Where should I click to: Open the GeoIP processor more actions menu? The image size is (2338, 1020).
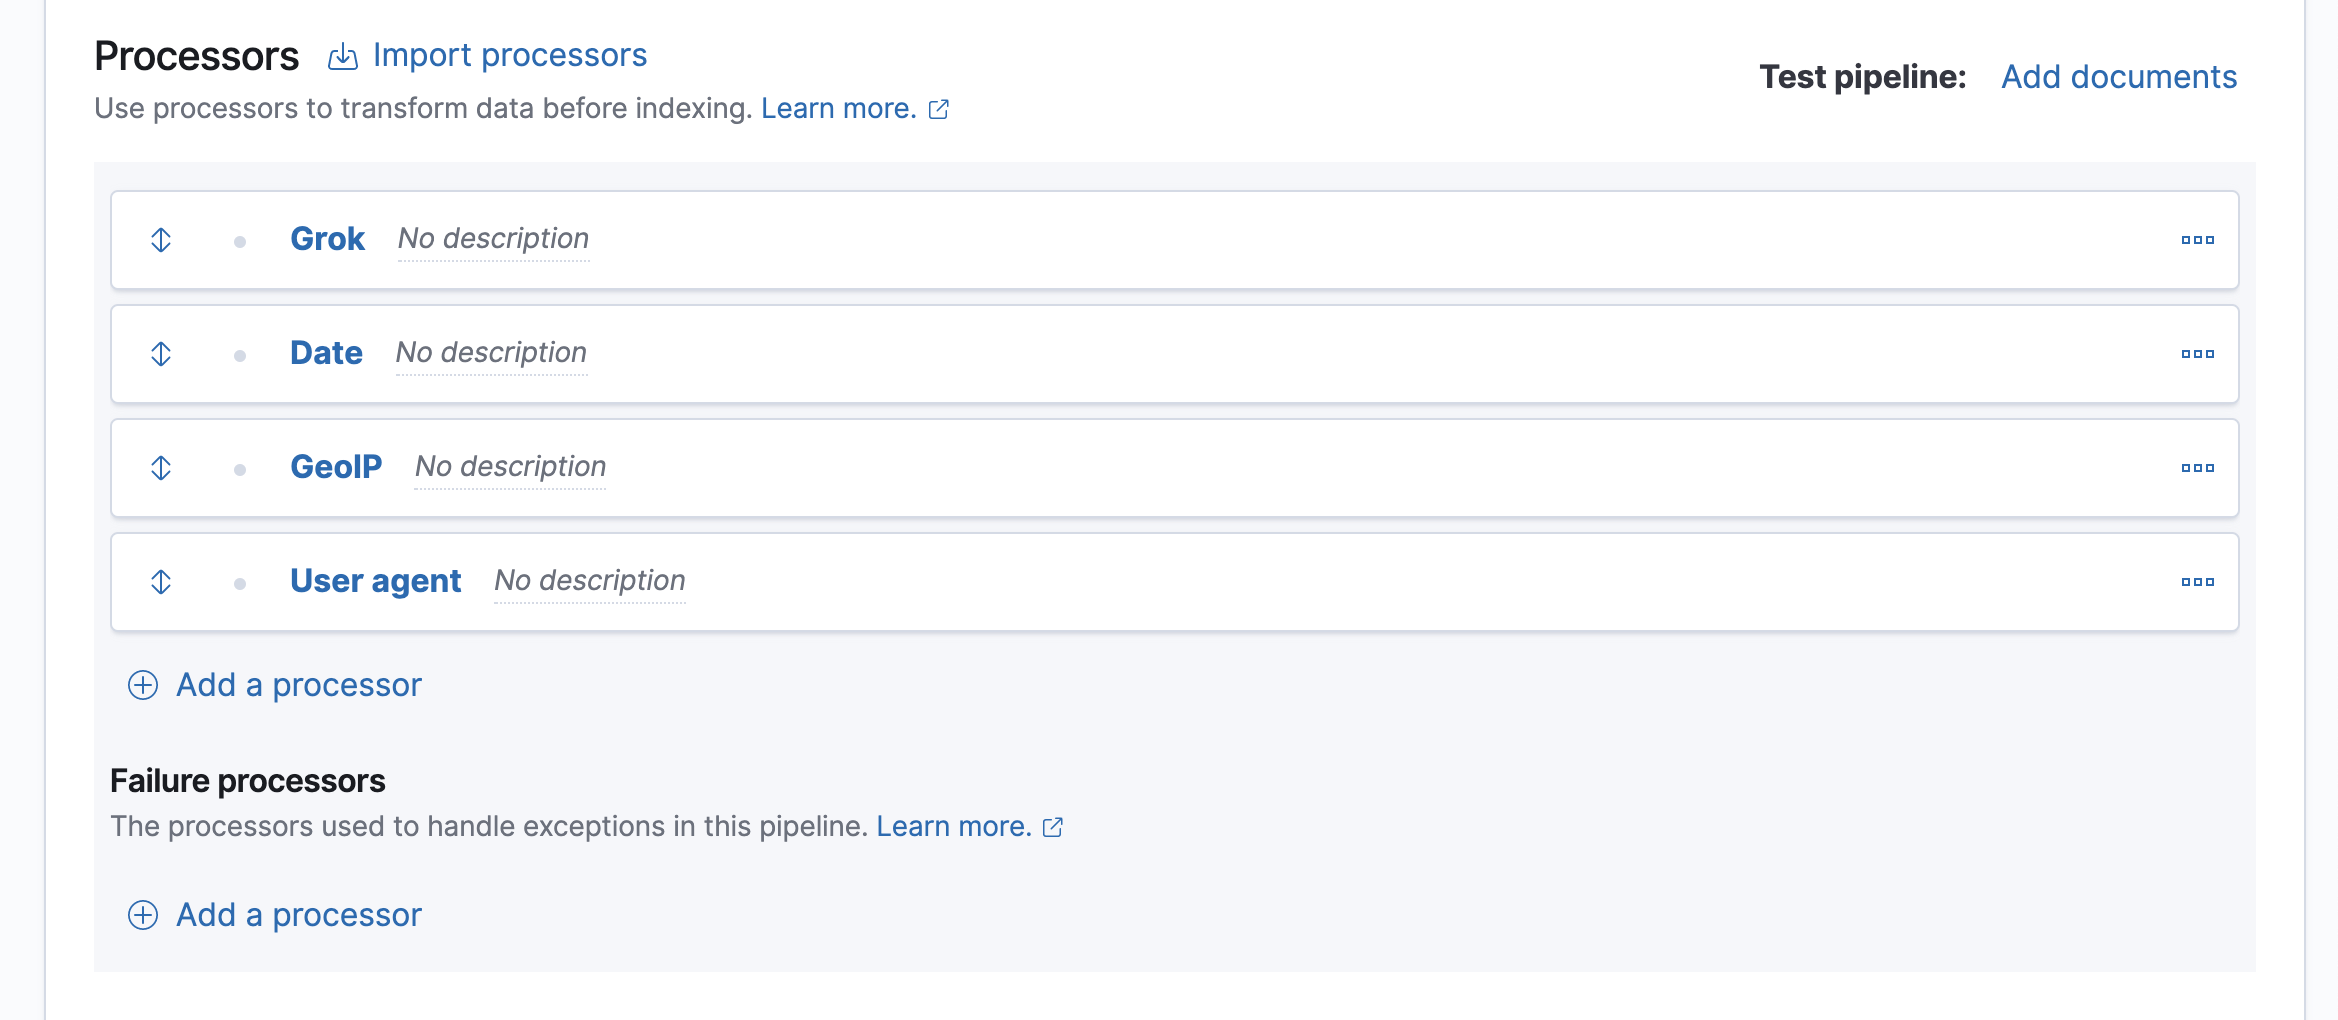(x=2197, y=468)
